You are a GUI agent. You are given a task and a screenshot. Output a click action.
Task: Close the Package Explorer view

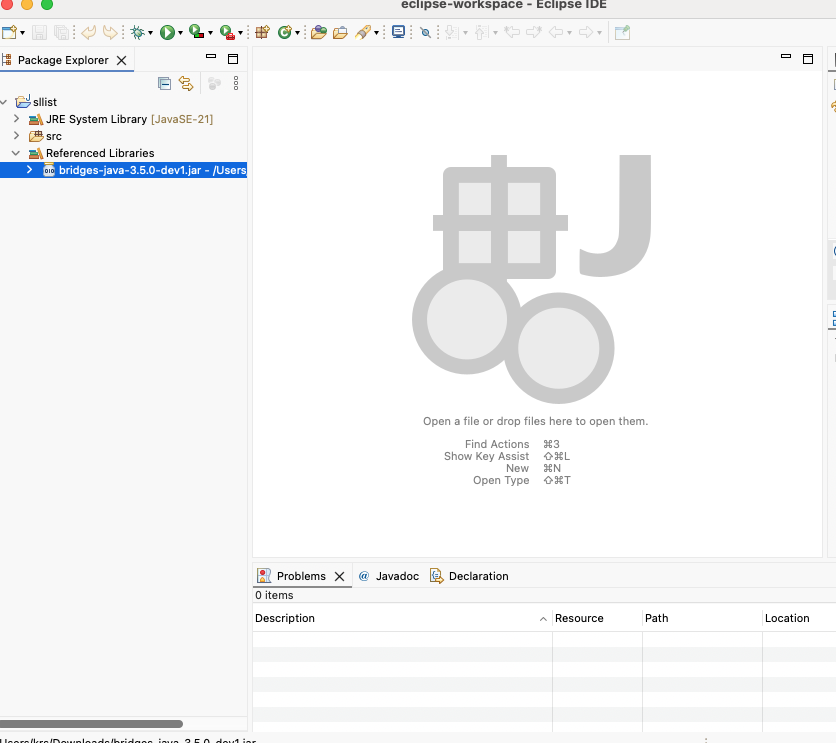(122, 60)
